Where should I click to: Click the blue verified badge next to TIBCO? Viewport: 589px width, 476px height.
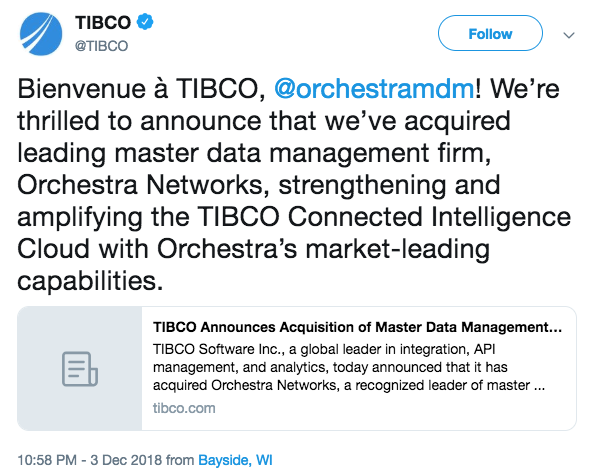click(145, 22)
